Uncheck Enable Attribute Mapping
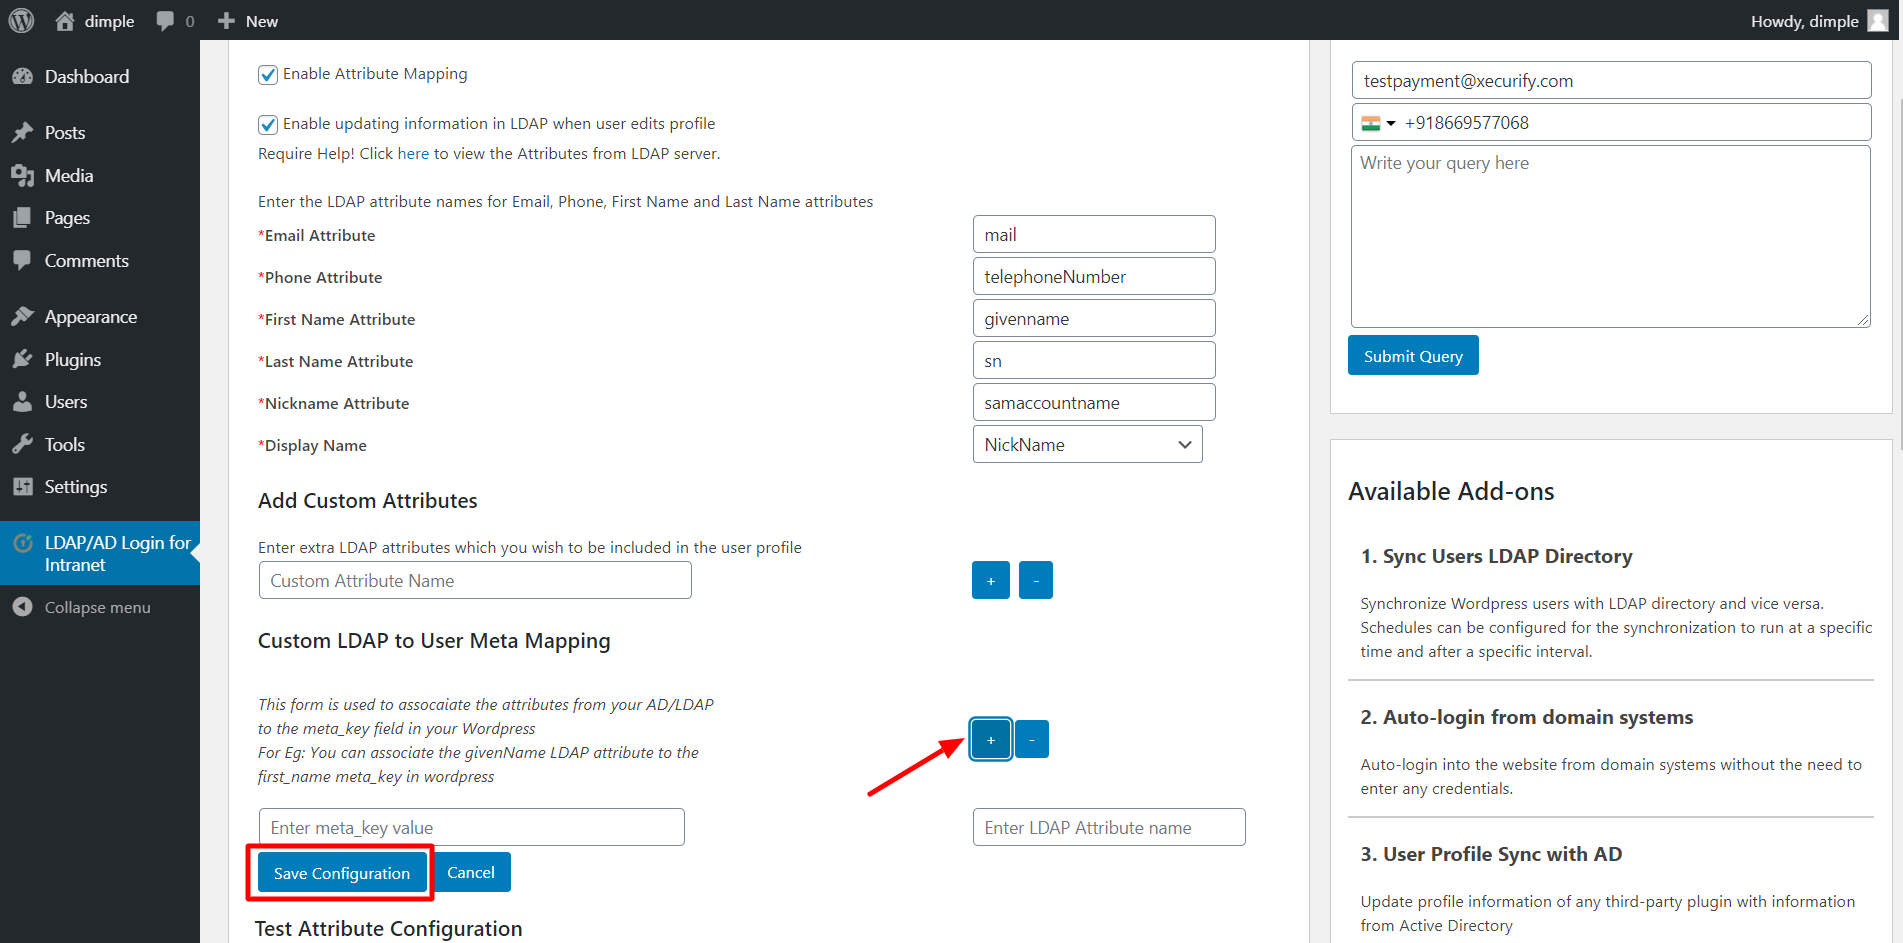Screen dimensions: 1903x943 (x=267, y=74)
